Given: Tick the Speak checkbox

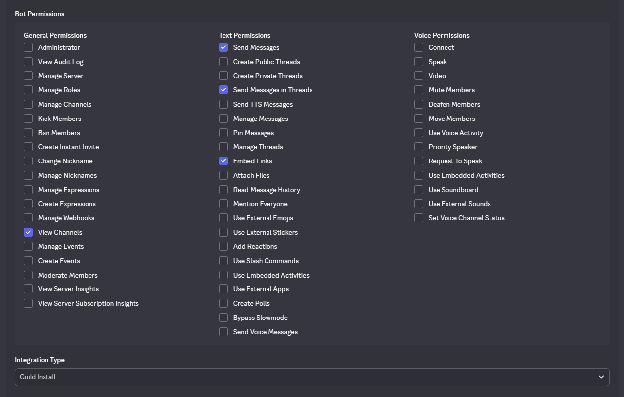Looking at the screenshot, I should click(x=418, y=62).
